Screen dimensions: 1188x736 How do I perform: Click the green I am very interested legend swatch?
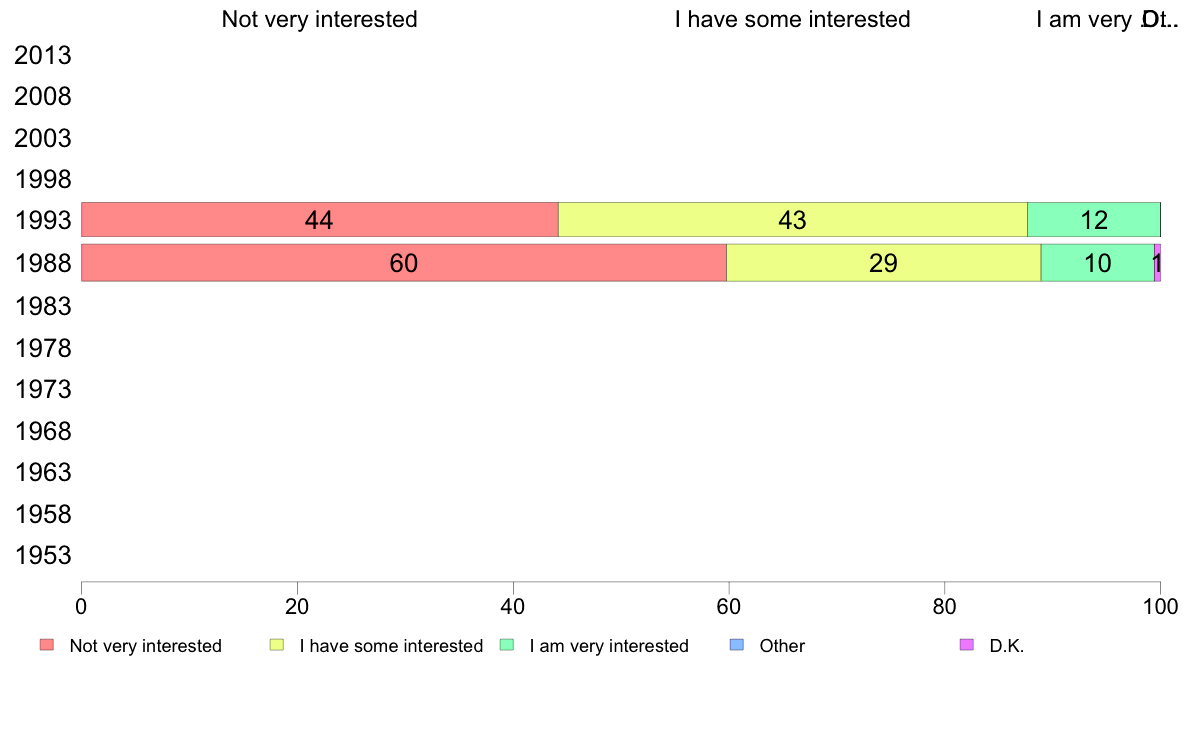[507, 645]
